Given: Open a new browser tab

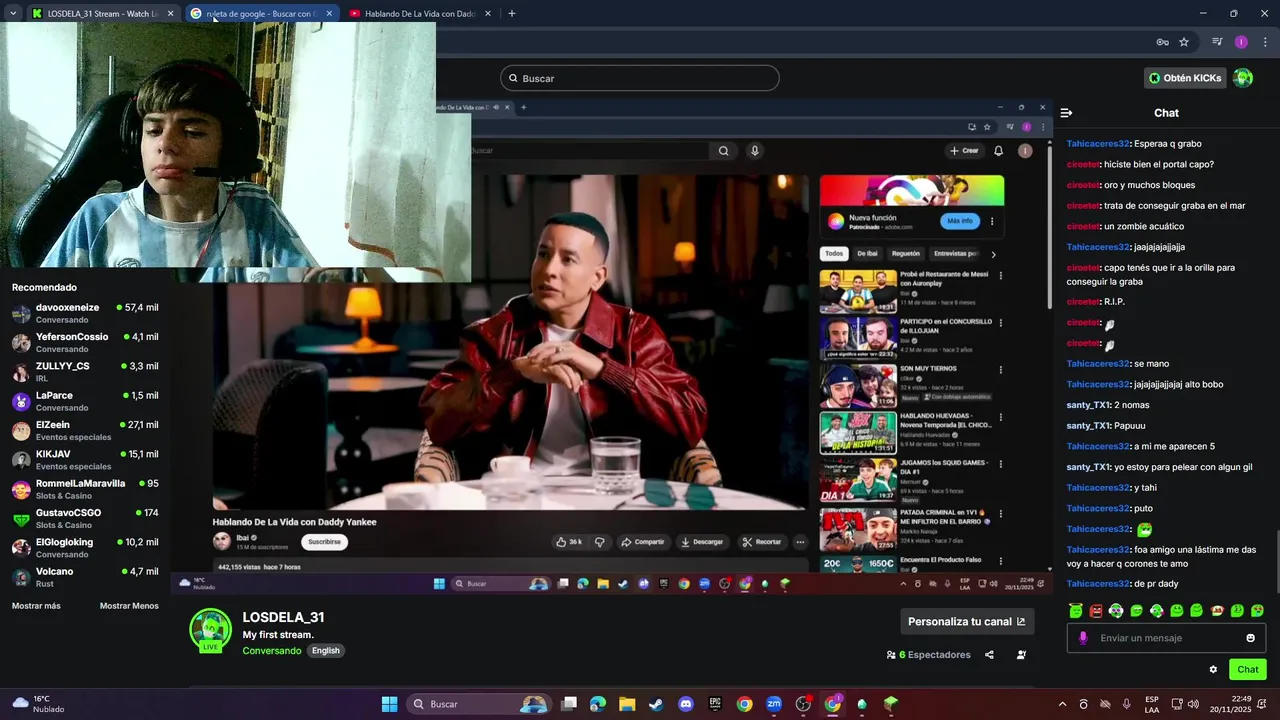Looking at the screenshot, I should 511,14.
